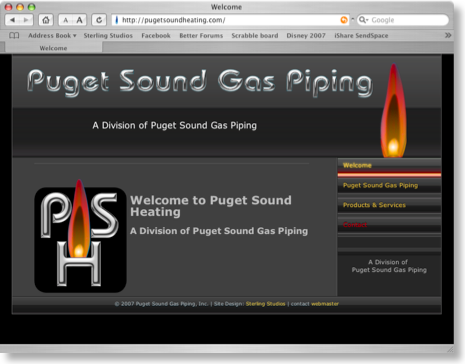This screenshot has height=364, width=465.
Task: Click the Google search magnifier icon
Action: [363, 20]
